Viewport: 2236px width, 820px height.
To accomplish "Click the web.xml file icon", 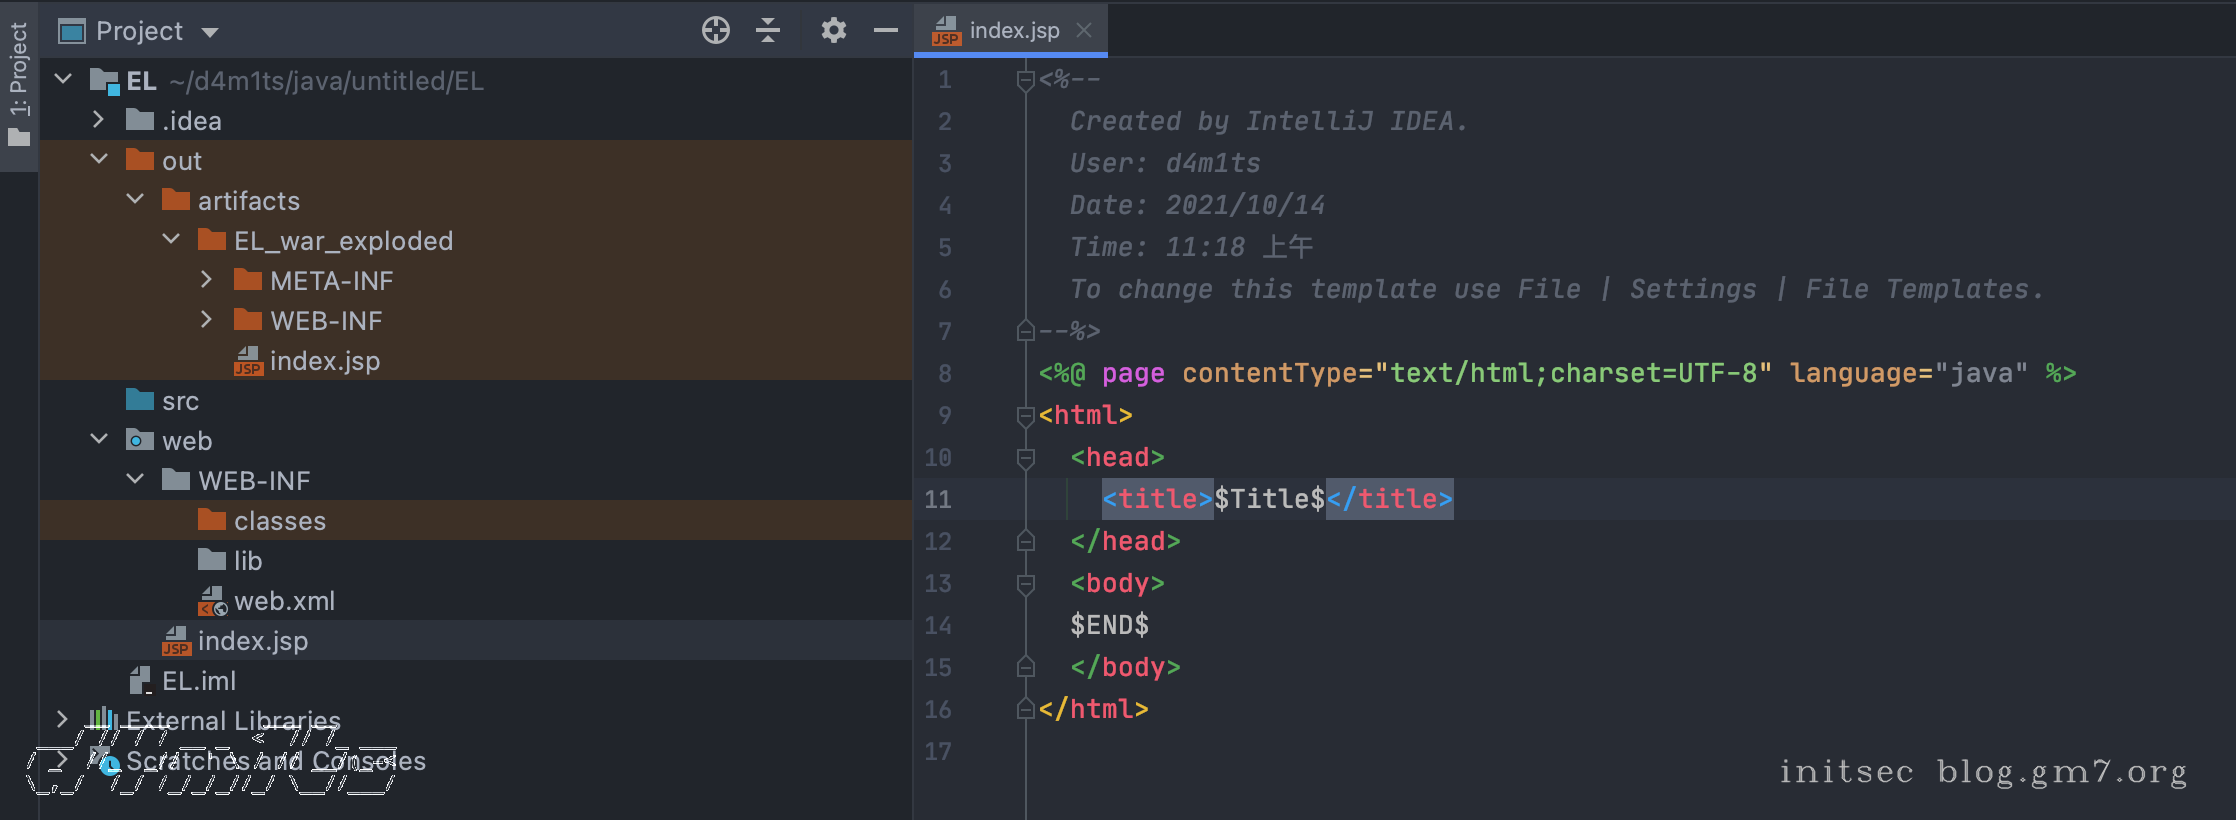I will click(x=212, y=601).
